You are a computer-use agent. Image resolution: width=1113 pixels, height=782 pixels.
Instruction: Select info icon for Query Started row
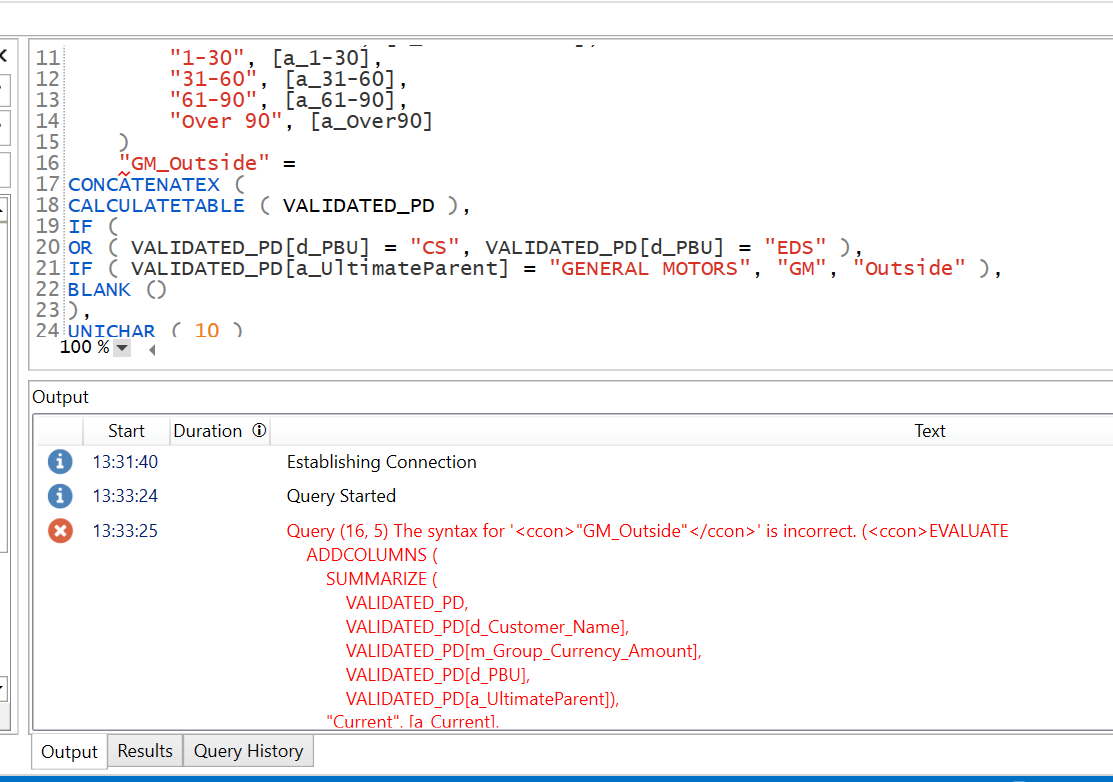click(60, 495)
